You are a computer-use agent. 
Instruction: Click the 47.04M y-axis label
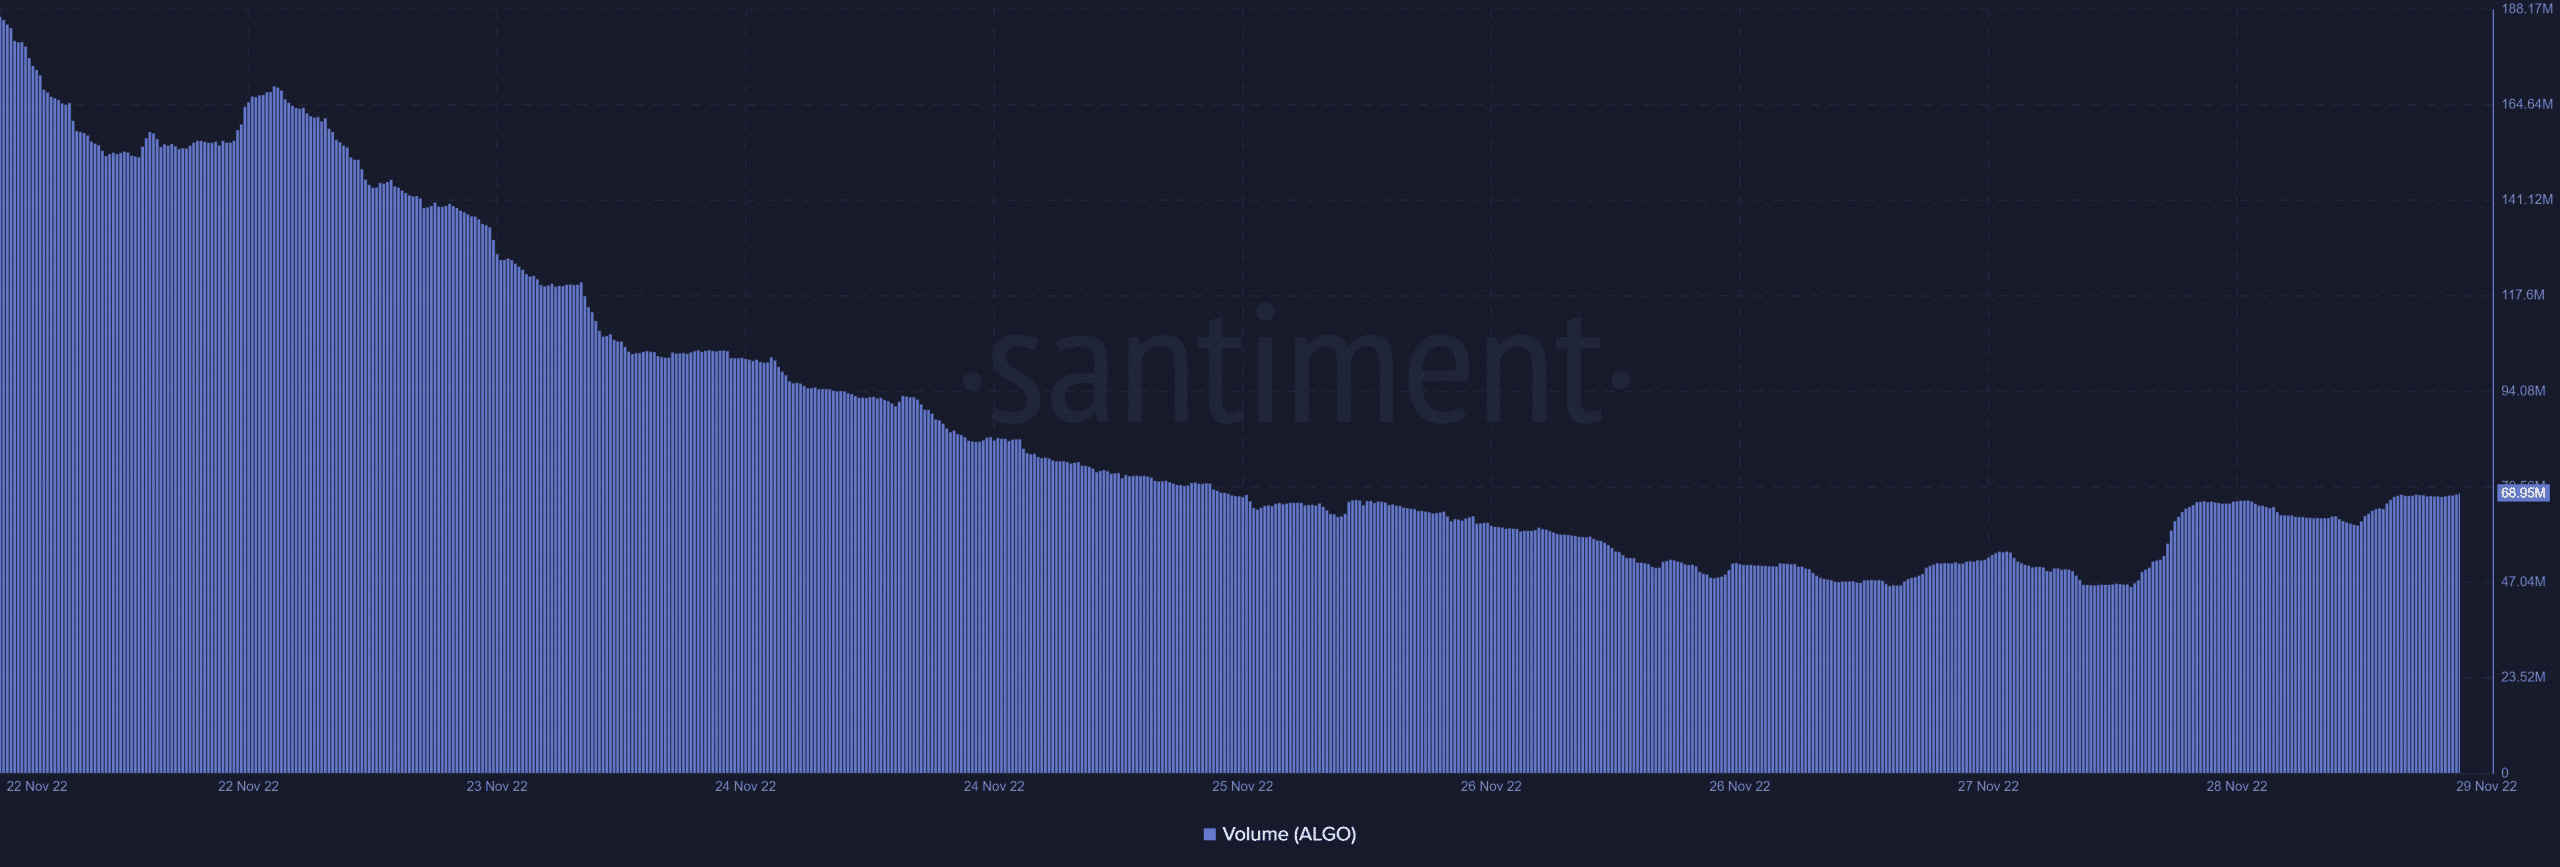2523,582
